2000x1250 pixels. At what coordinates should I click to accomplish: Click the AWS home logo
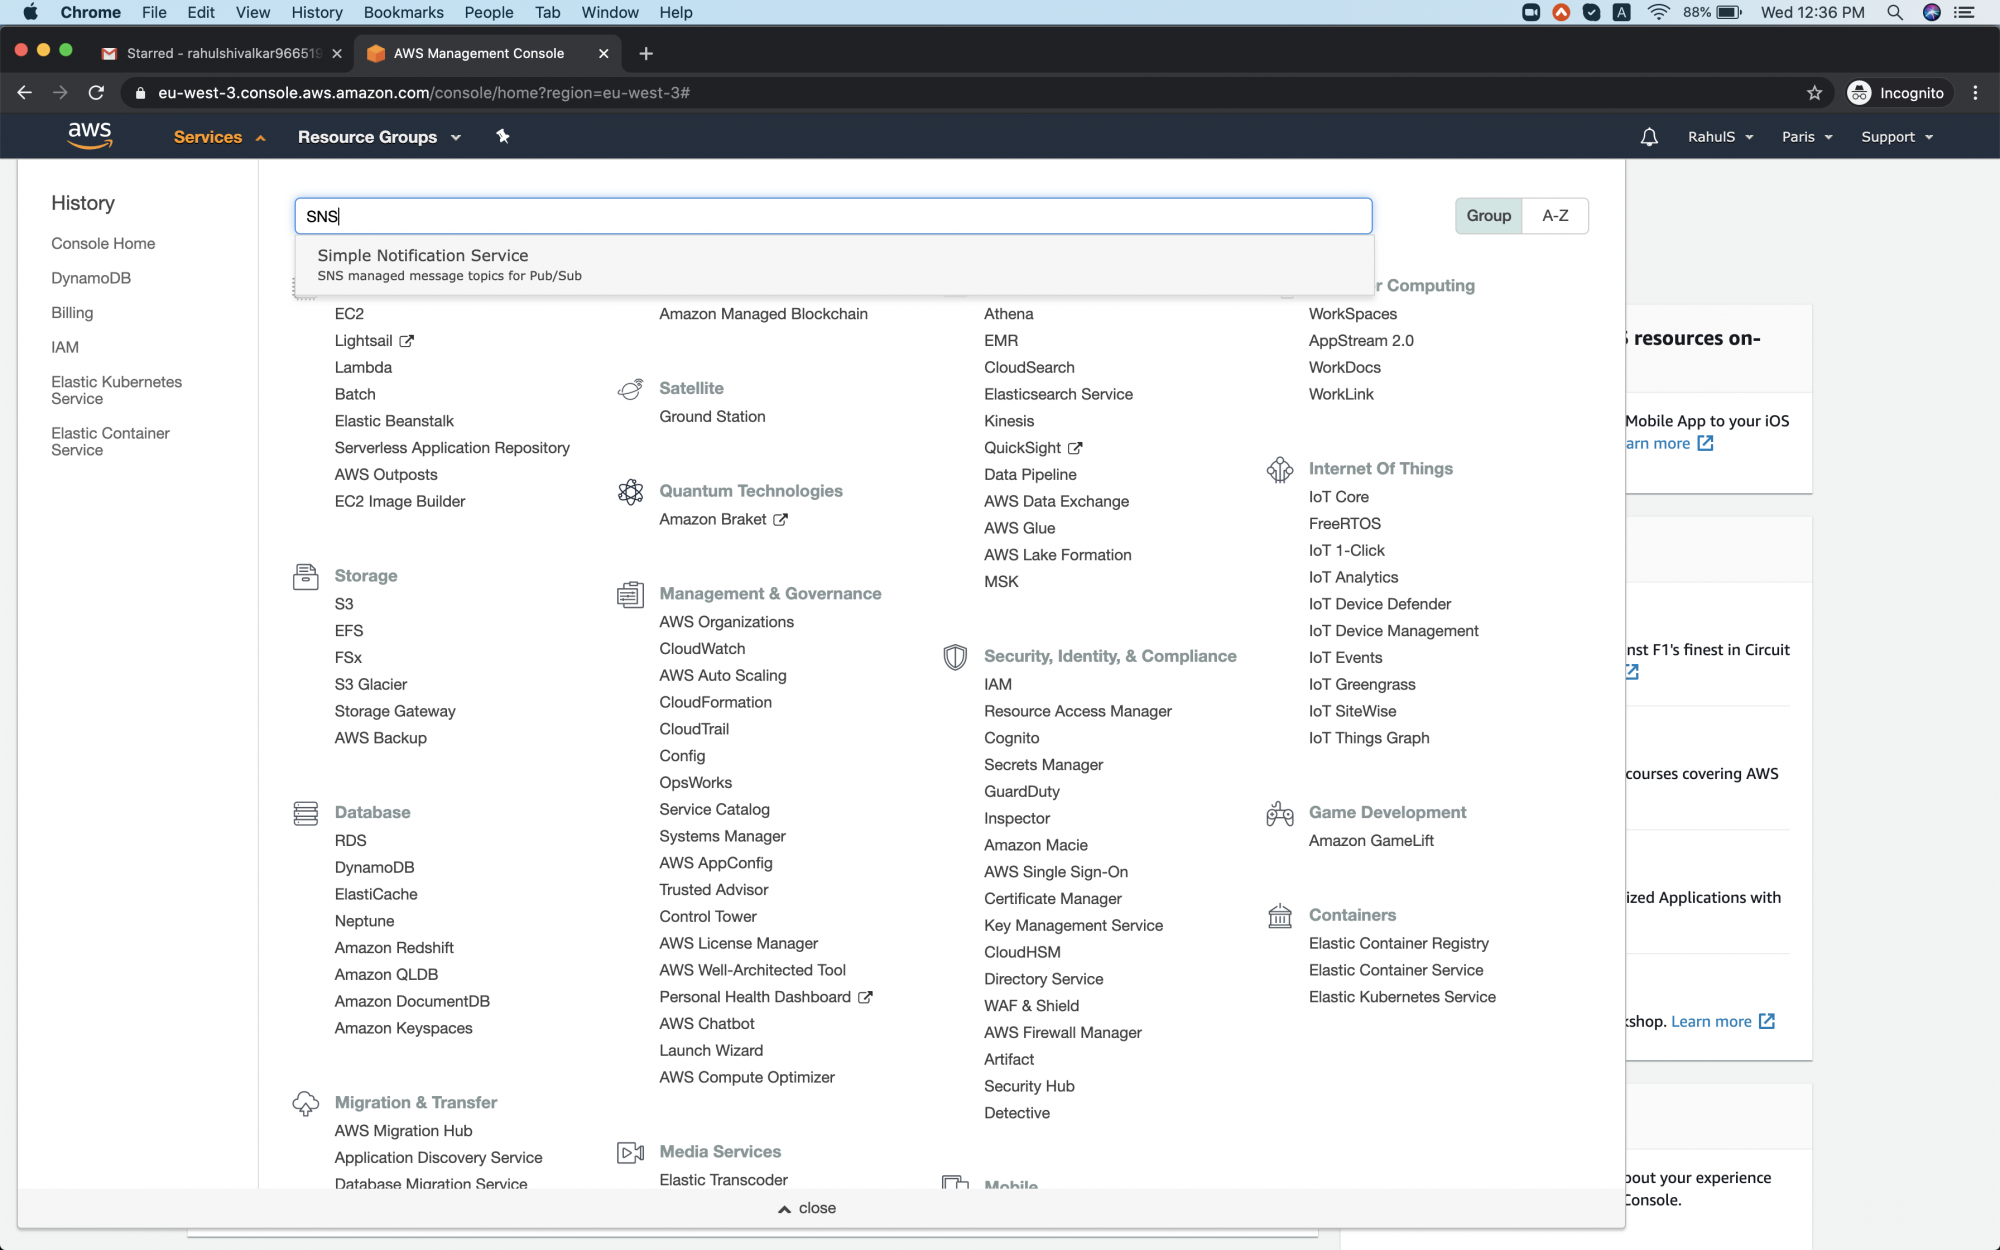[x=90, y=136]
